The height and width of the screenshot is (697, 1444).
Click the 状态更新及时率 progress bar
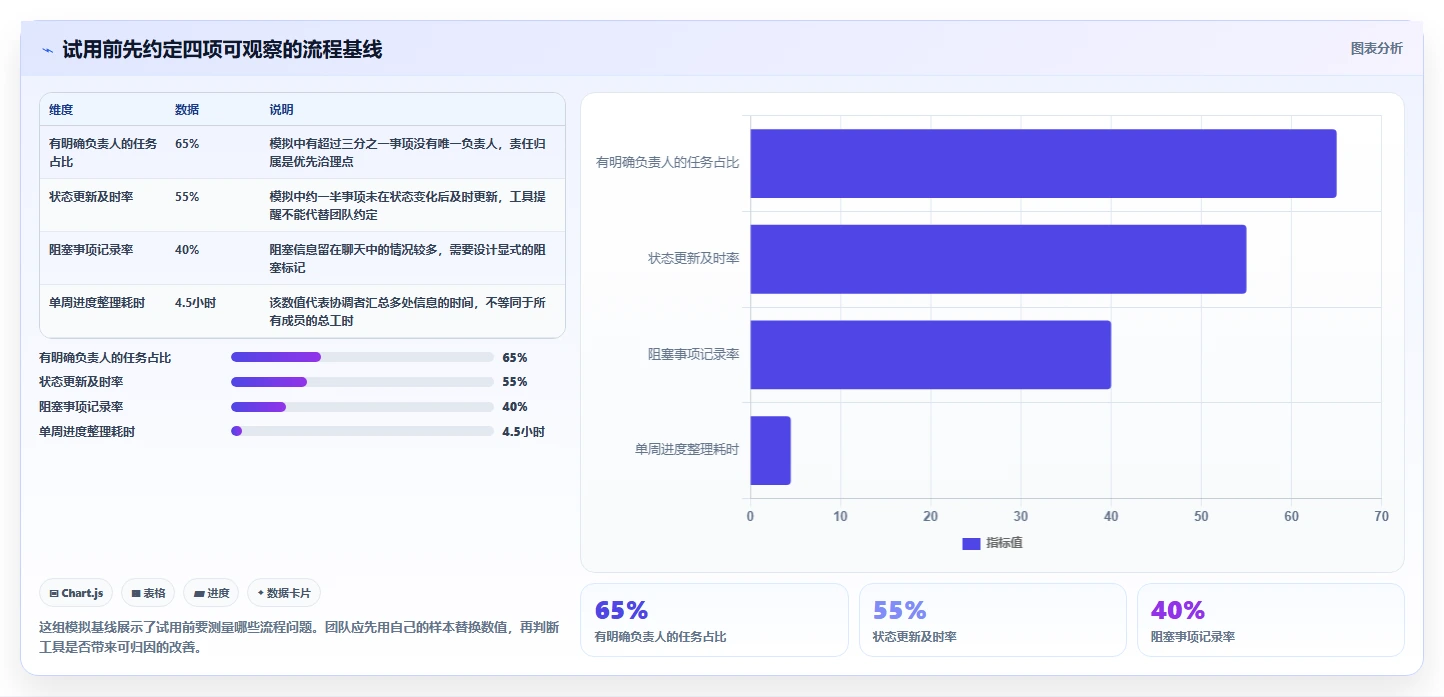pos(362,382)
